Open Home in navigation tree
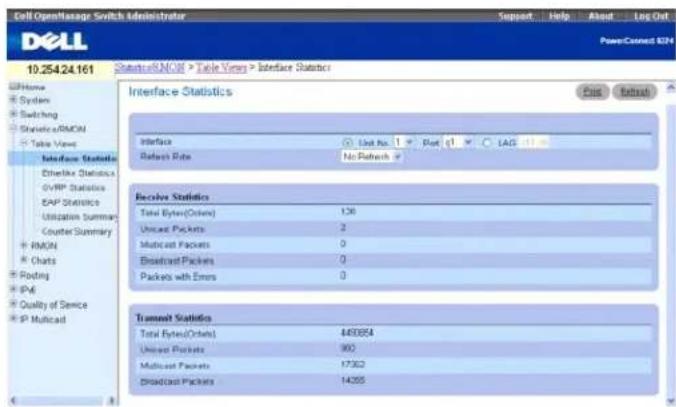Viewport: 676px width, 407px height. [x=33, y=88]
